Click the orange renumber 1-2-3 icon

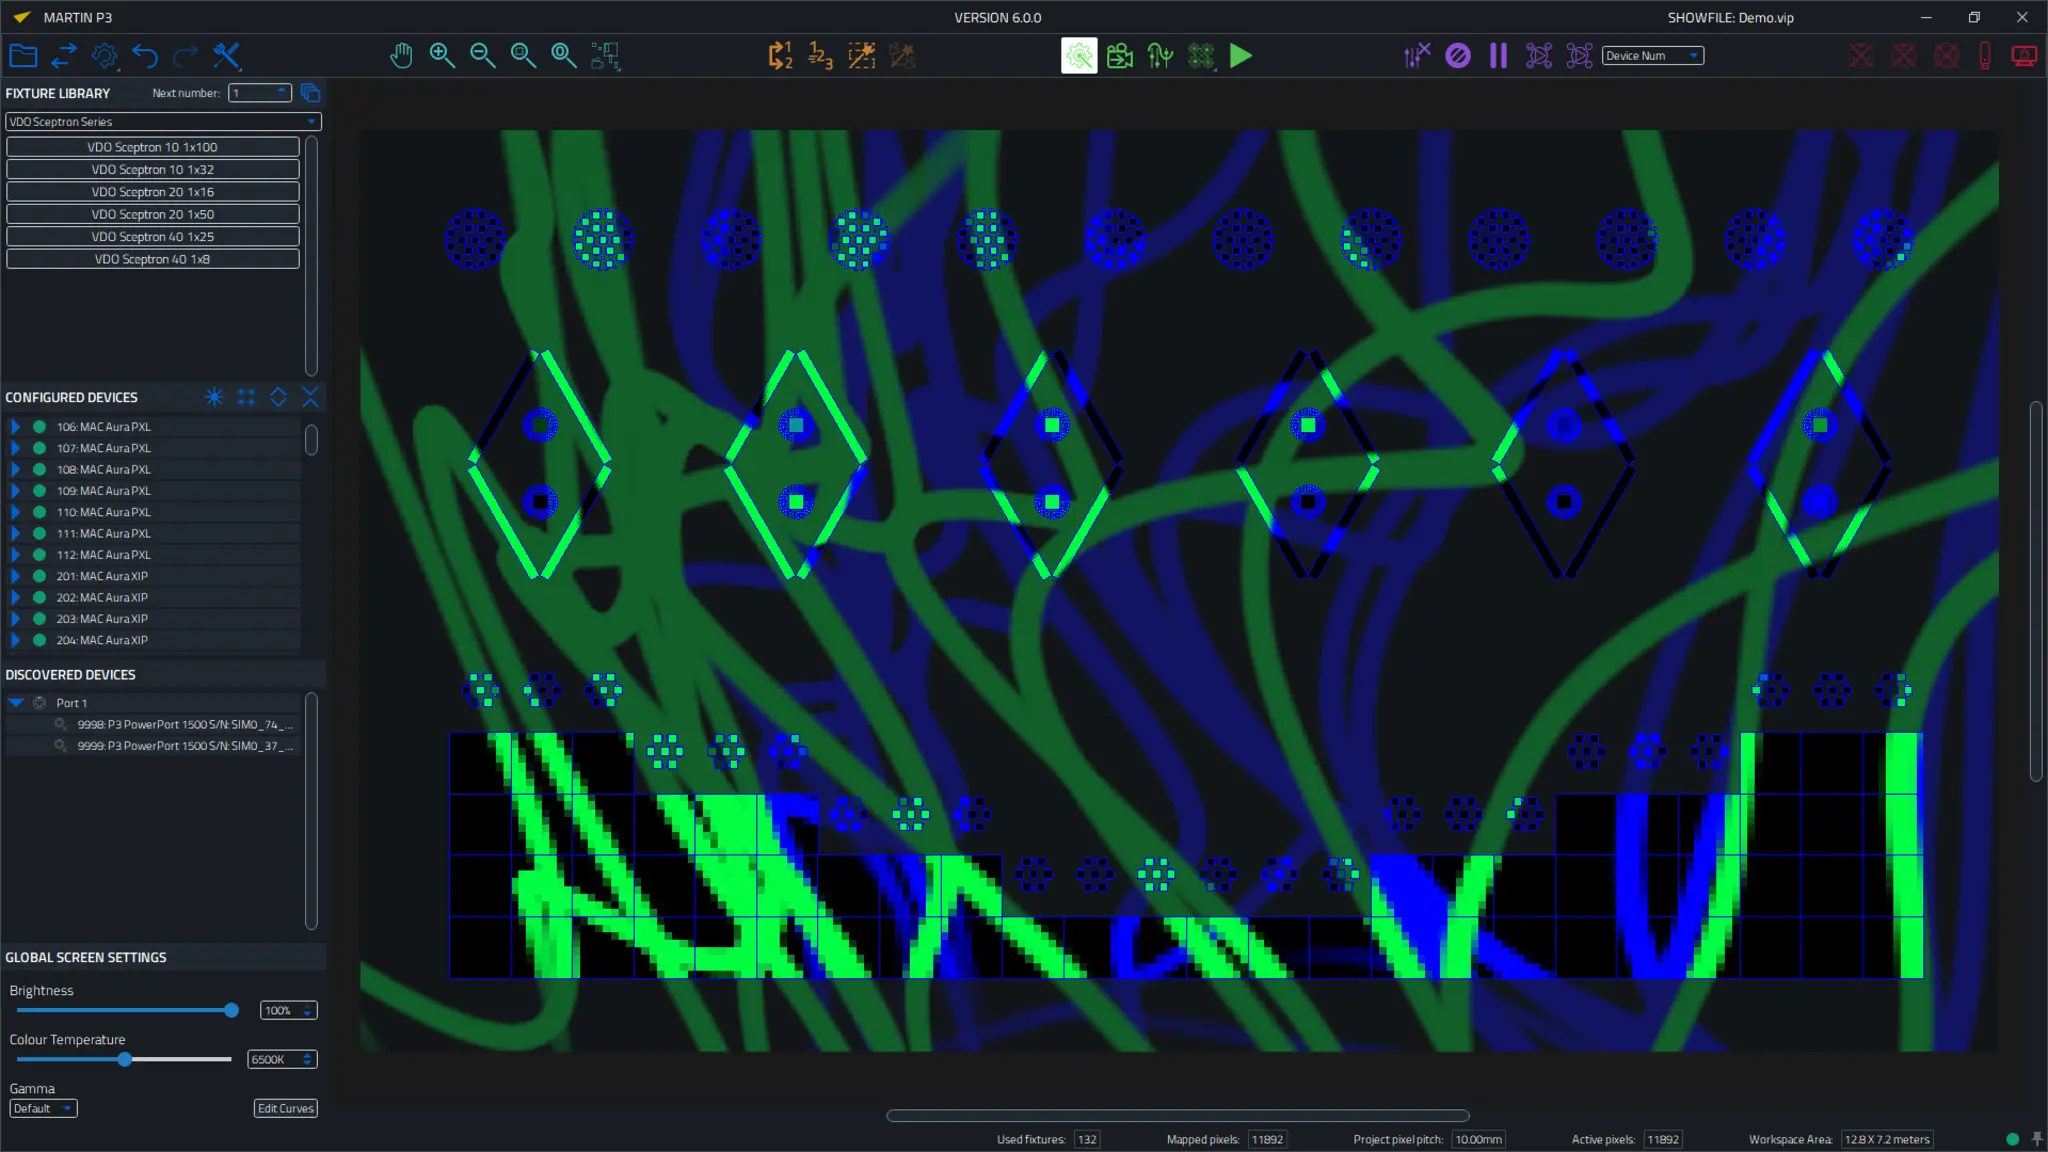[x=820, y=56]
